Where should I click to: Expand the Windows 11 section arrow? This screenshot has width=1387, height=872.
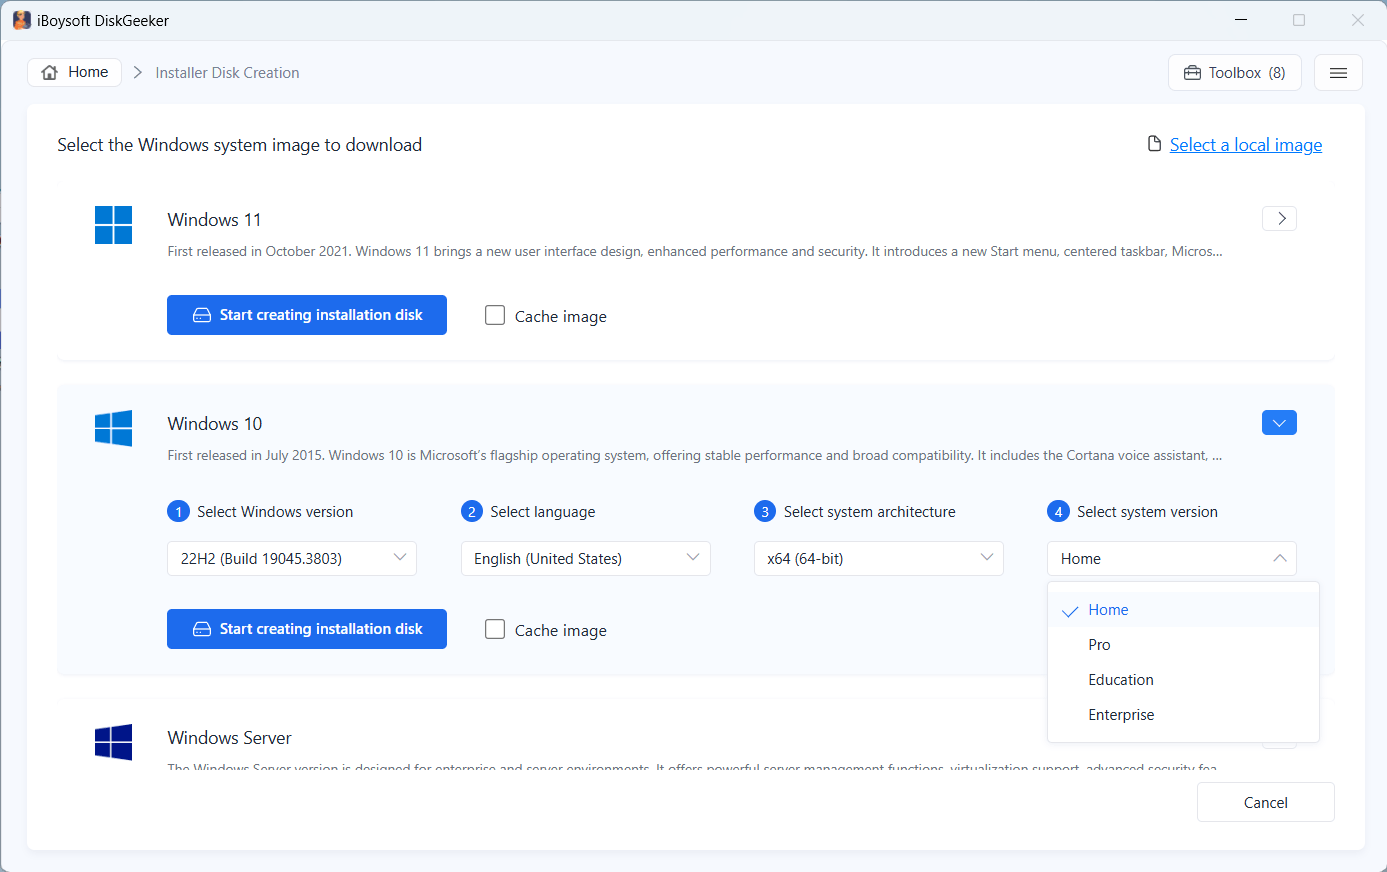[x=1280, y=218]
